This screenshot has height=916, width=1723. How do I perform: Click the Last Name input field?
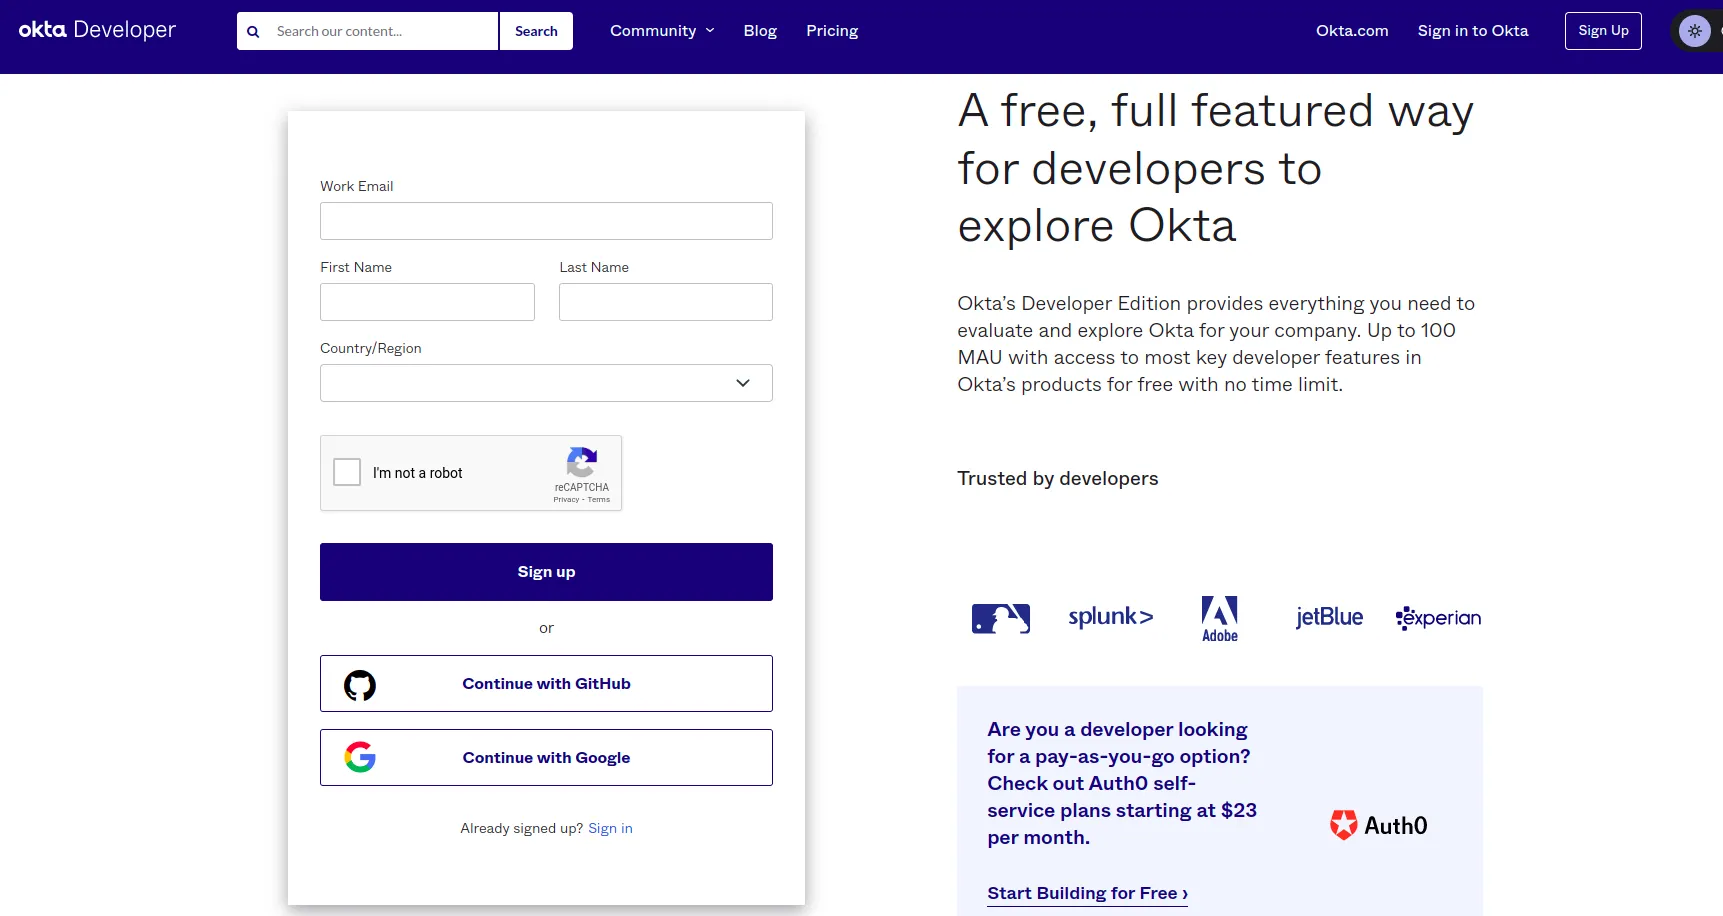coord(666,302)
